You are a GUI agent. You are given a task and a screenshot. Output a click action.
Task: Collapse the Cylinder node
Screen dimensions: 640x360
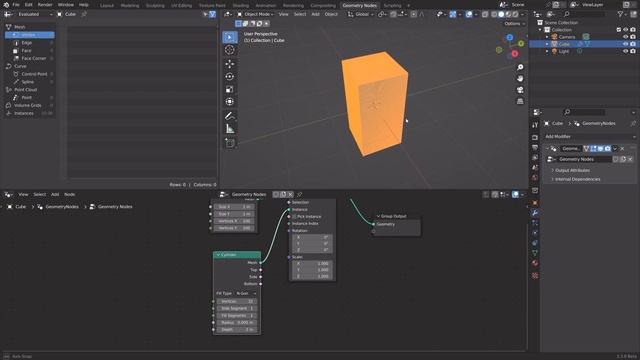click(x=218, y=255)
